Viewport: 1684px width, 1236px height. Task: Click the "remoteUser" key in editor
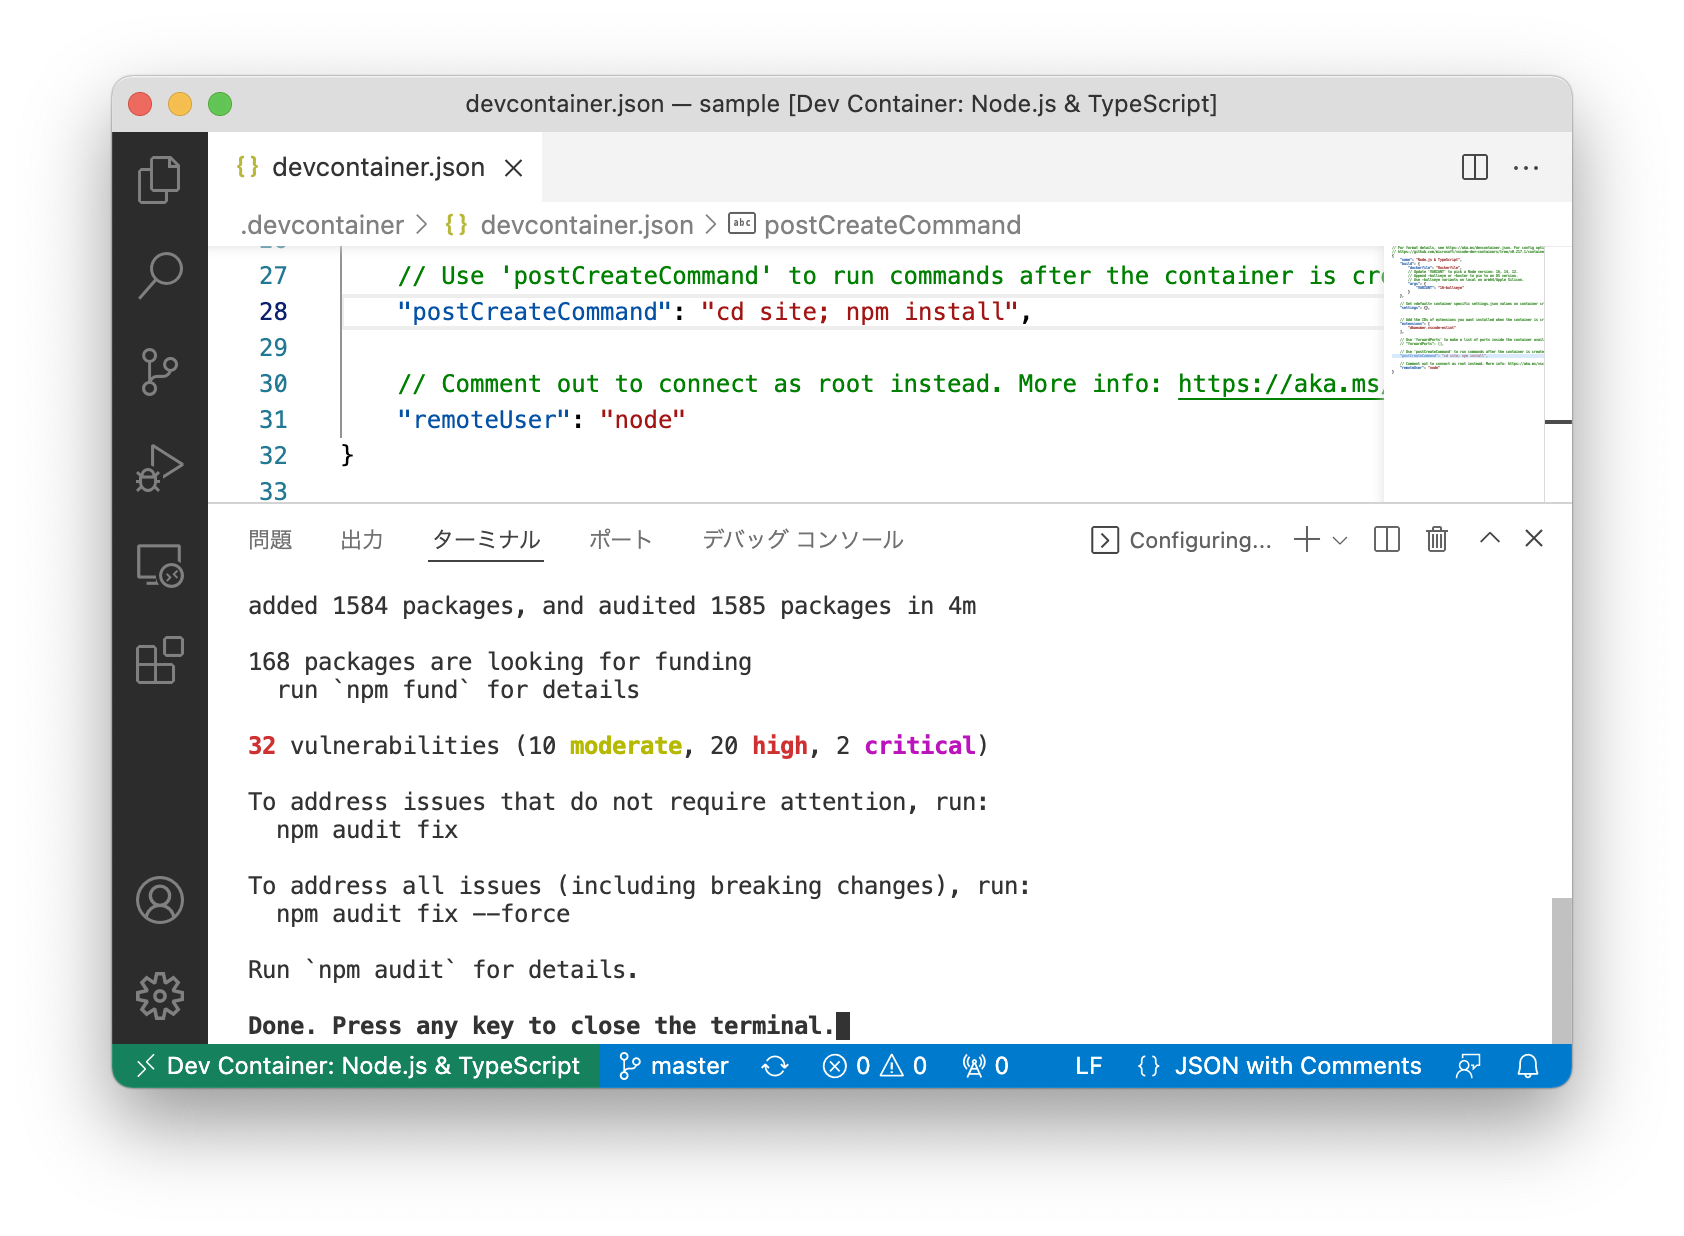[x=484, y=420]
